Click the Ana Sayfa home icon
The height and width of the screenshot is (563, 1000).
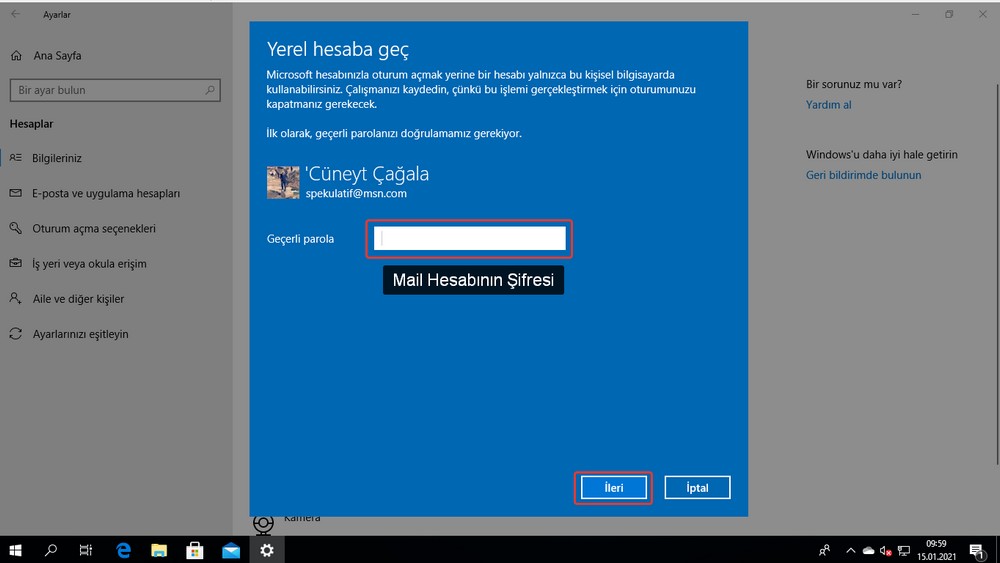click(x=15, y=56)
